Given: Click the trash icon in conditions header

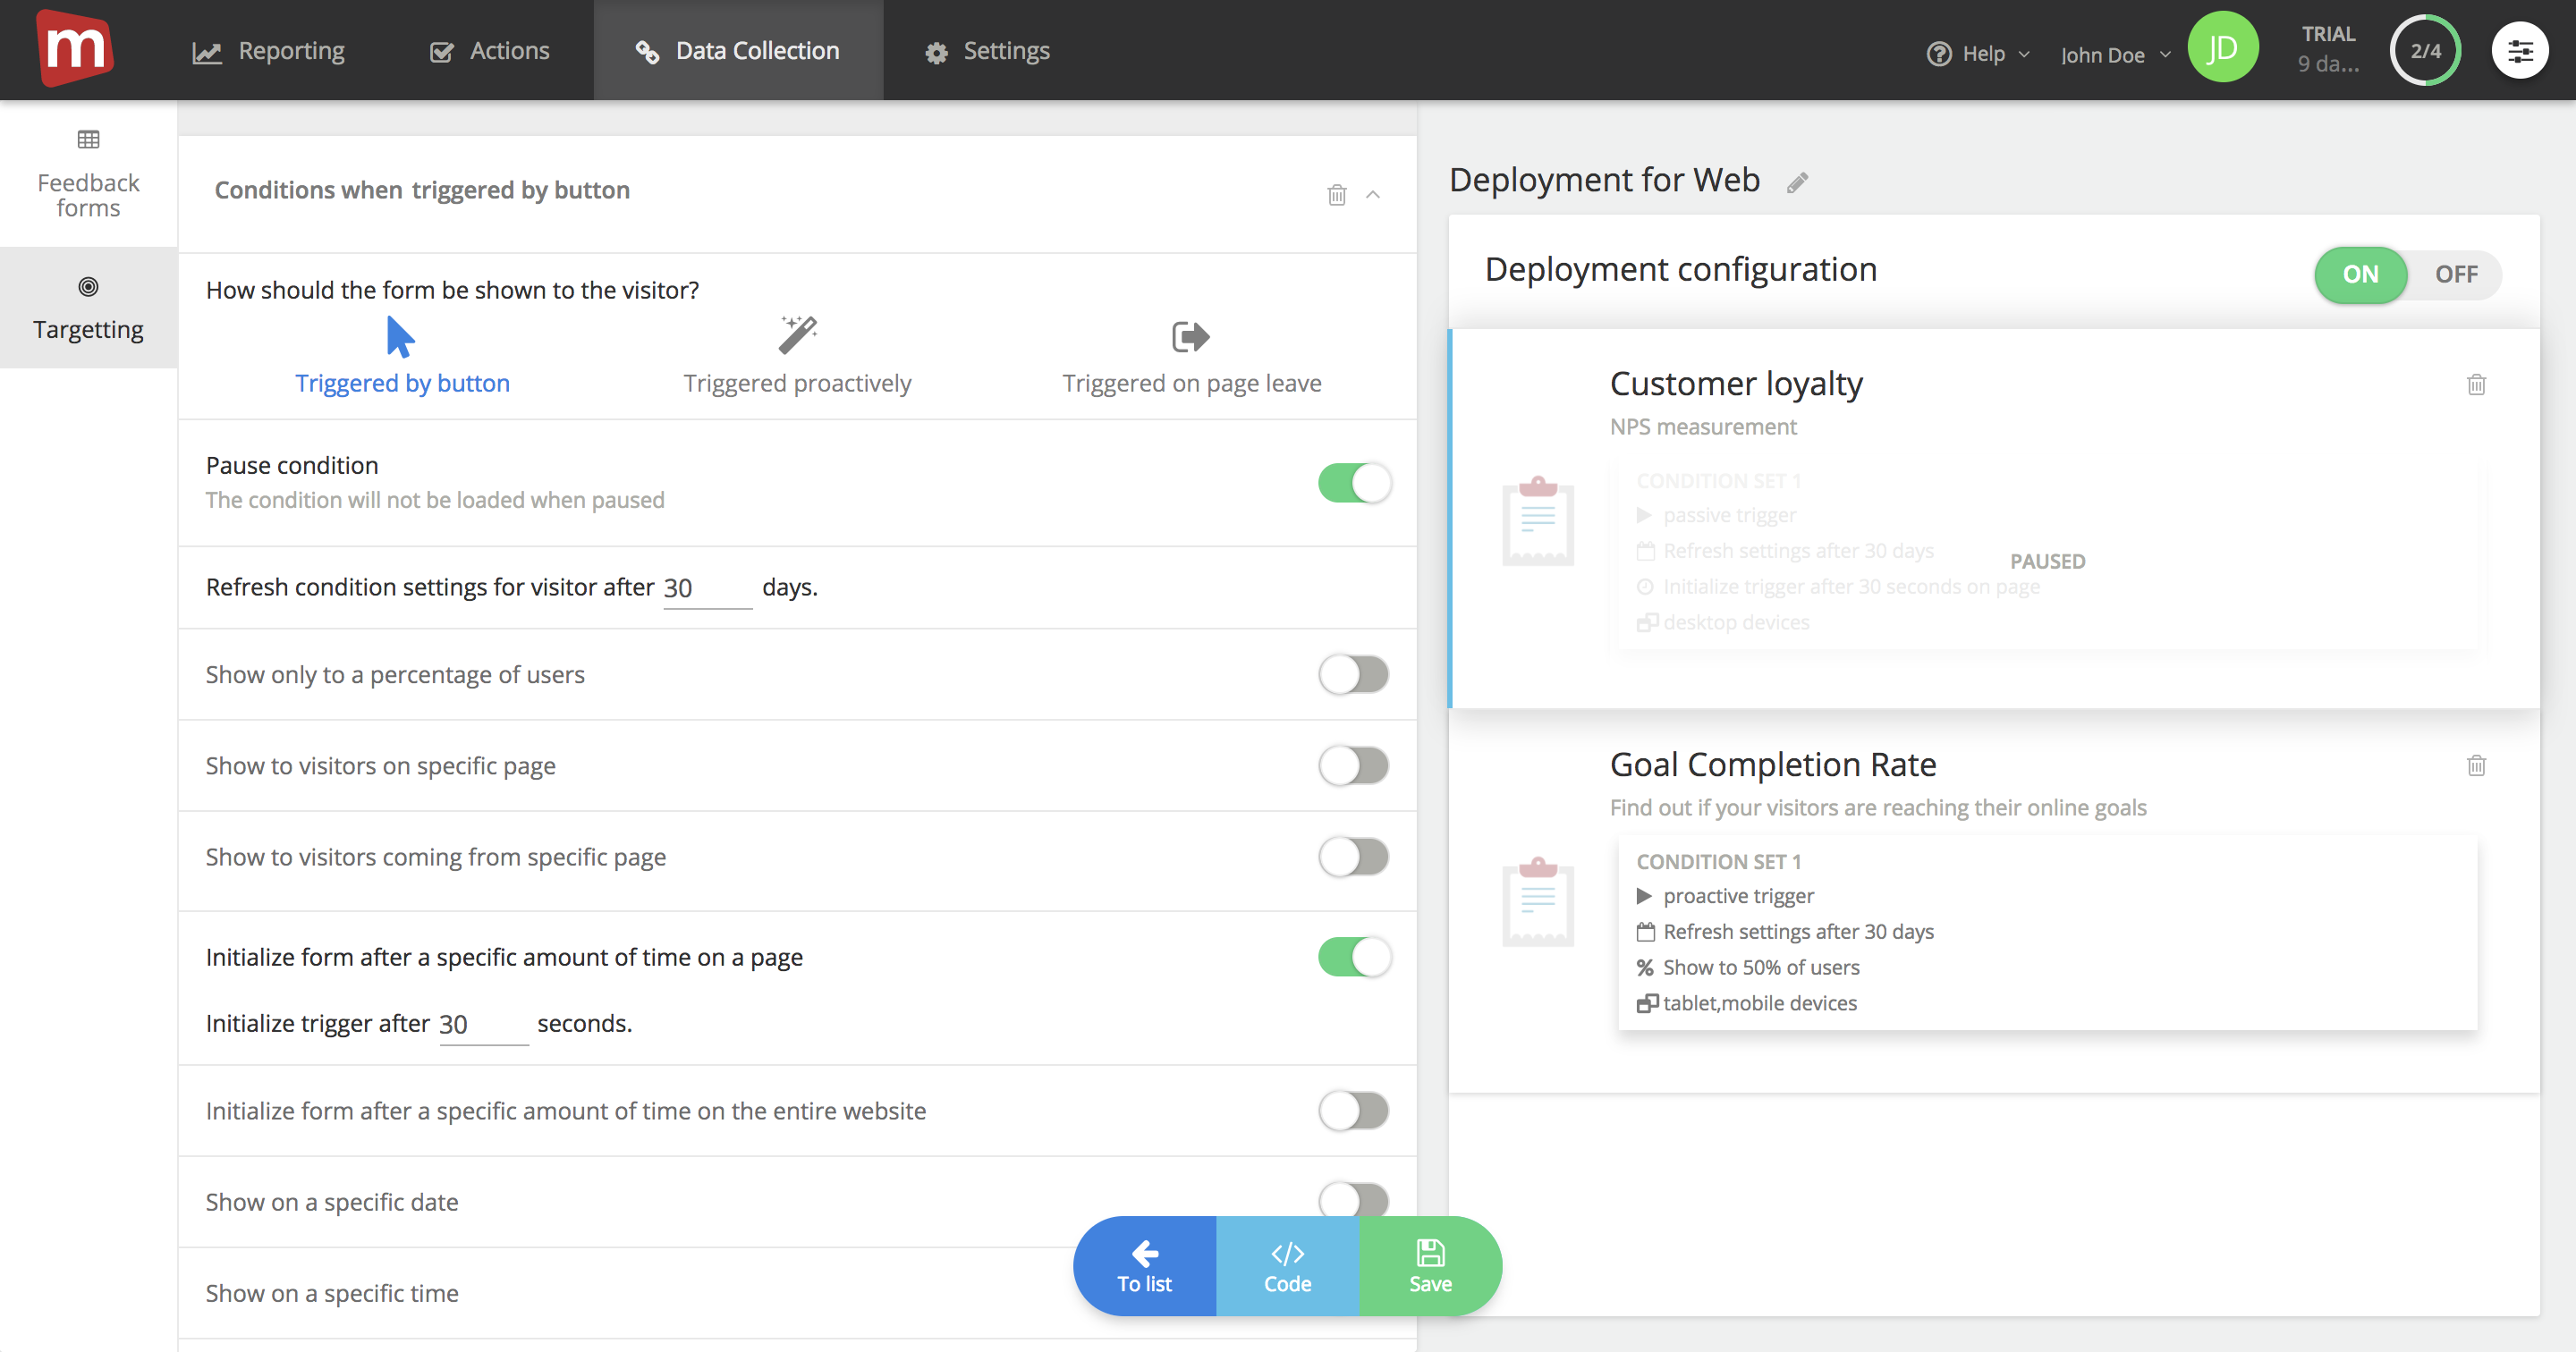Looking at the screenshot, I should [x=1336, y=195].
